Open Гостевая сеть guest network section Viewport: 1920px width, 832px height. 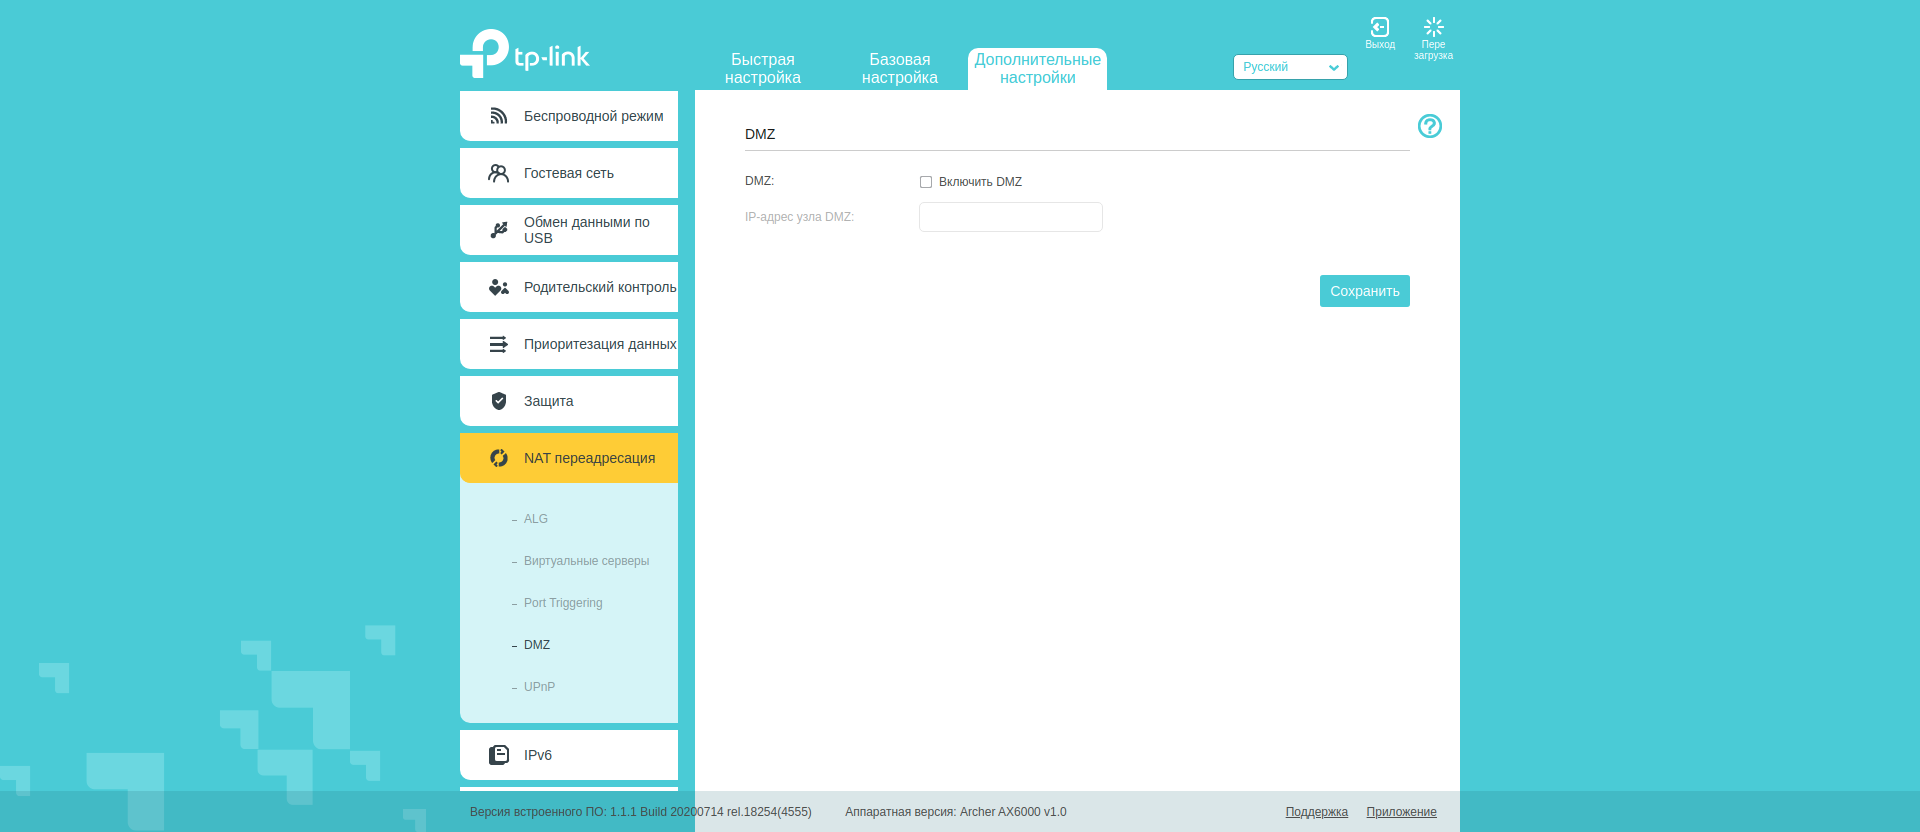point(569,173)
